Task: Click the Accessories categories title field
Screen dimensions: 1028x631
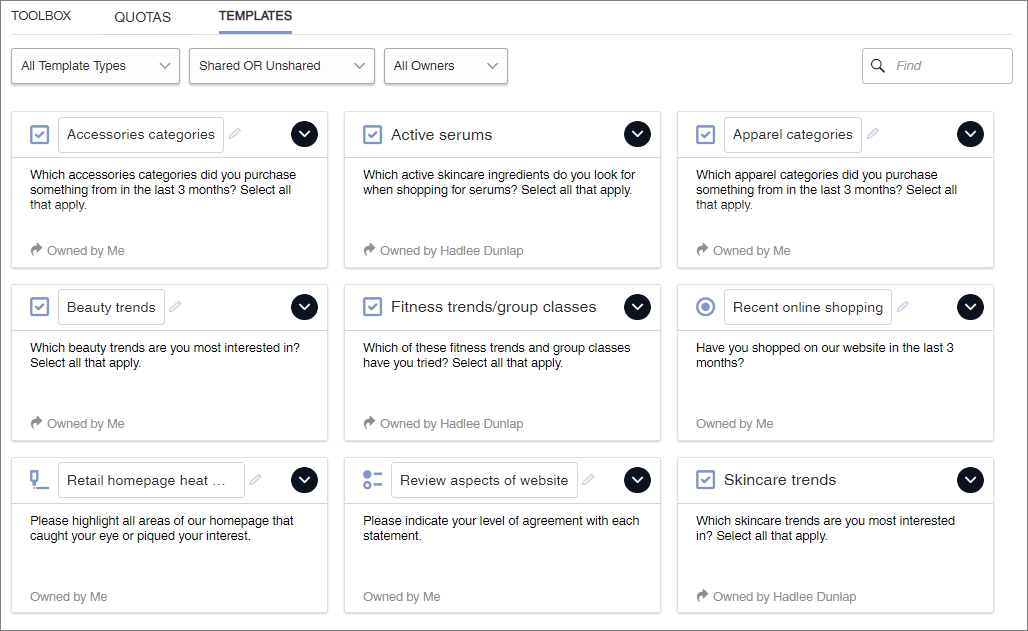Action: [x=141, y=134]
